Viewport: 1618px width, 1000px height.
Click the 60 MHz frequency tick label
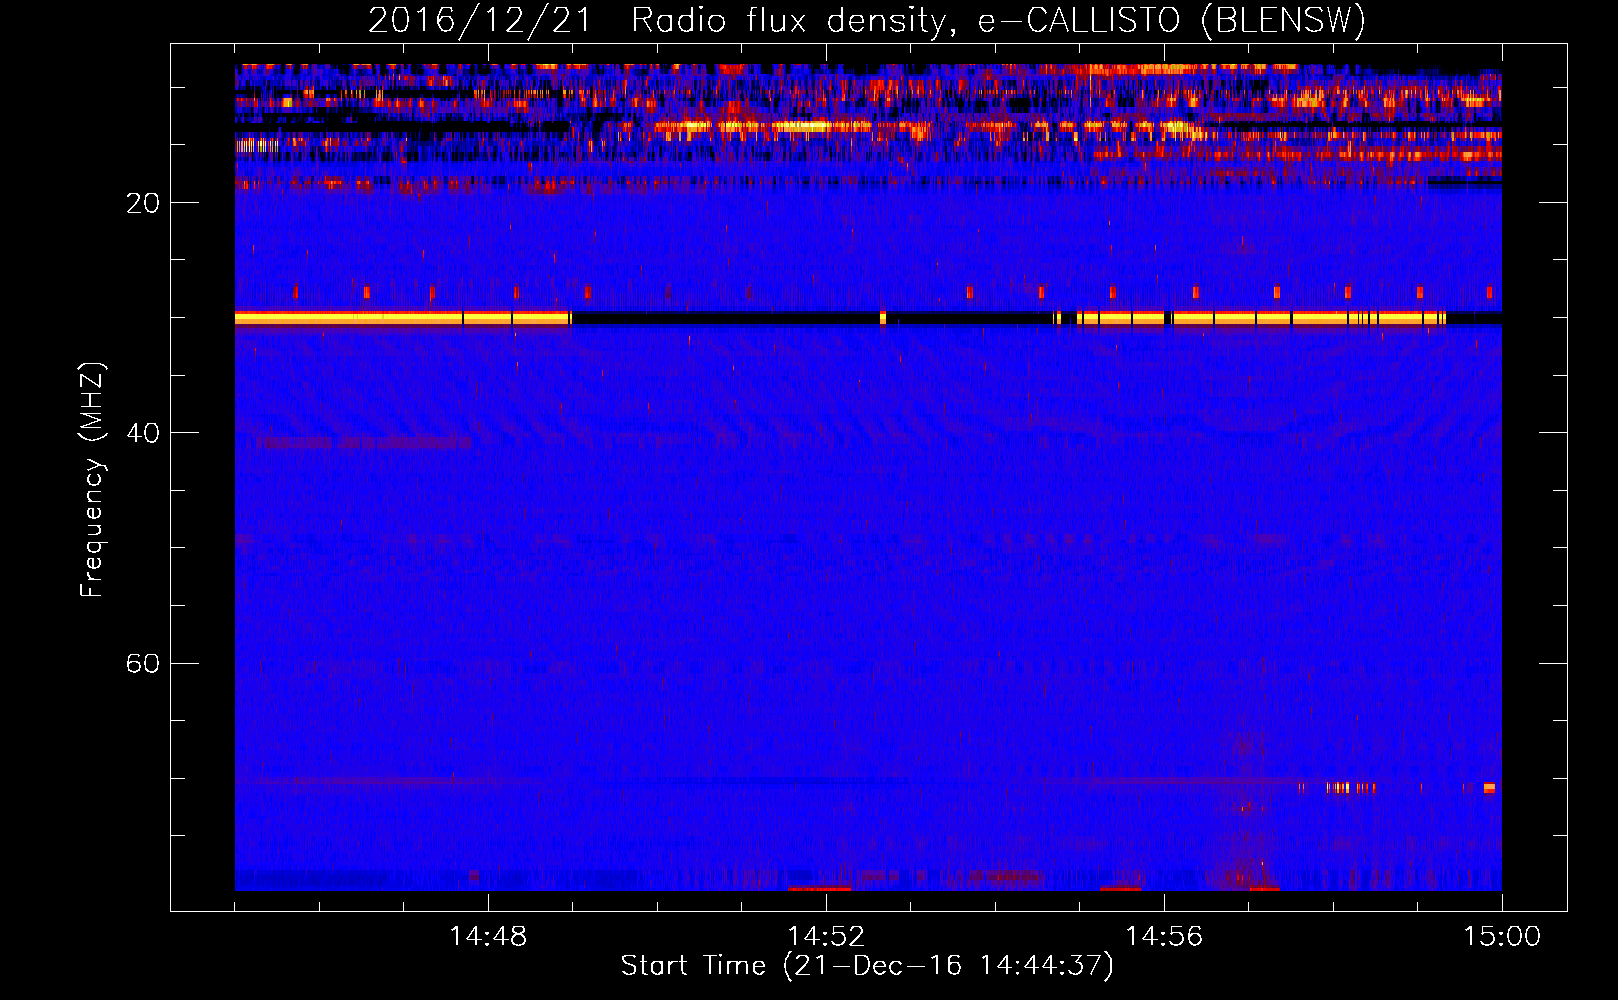tap(143, 664)
